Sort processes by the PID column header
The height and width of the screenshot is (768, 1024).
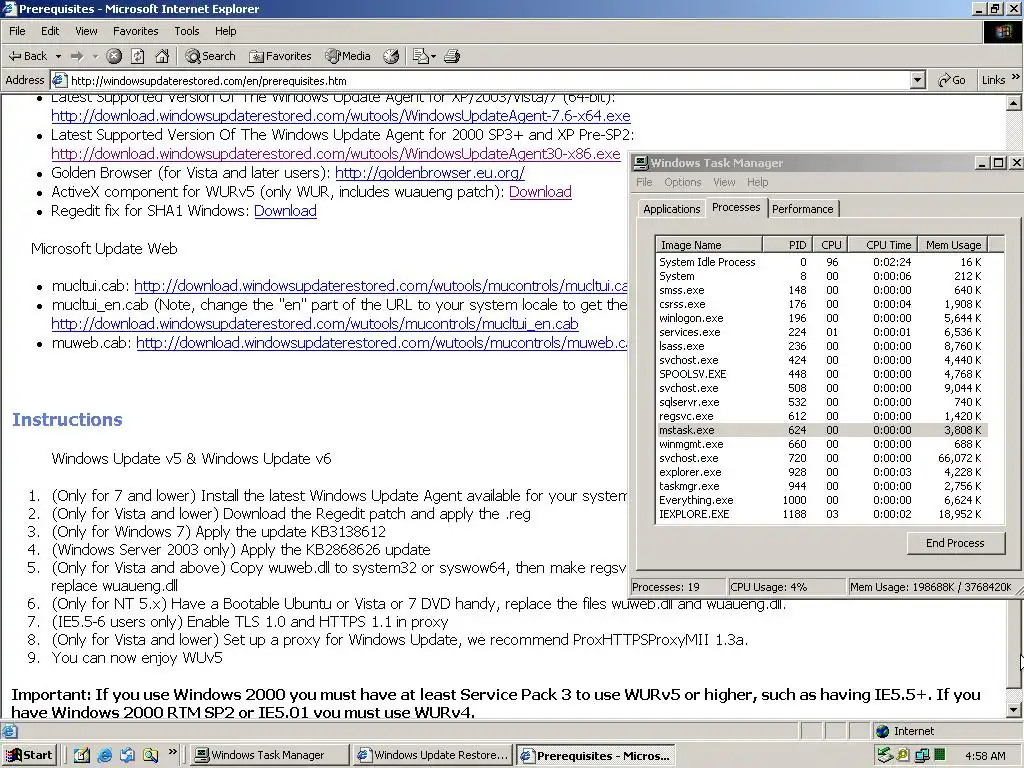[788, 245]
